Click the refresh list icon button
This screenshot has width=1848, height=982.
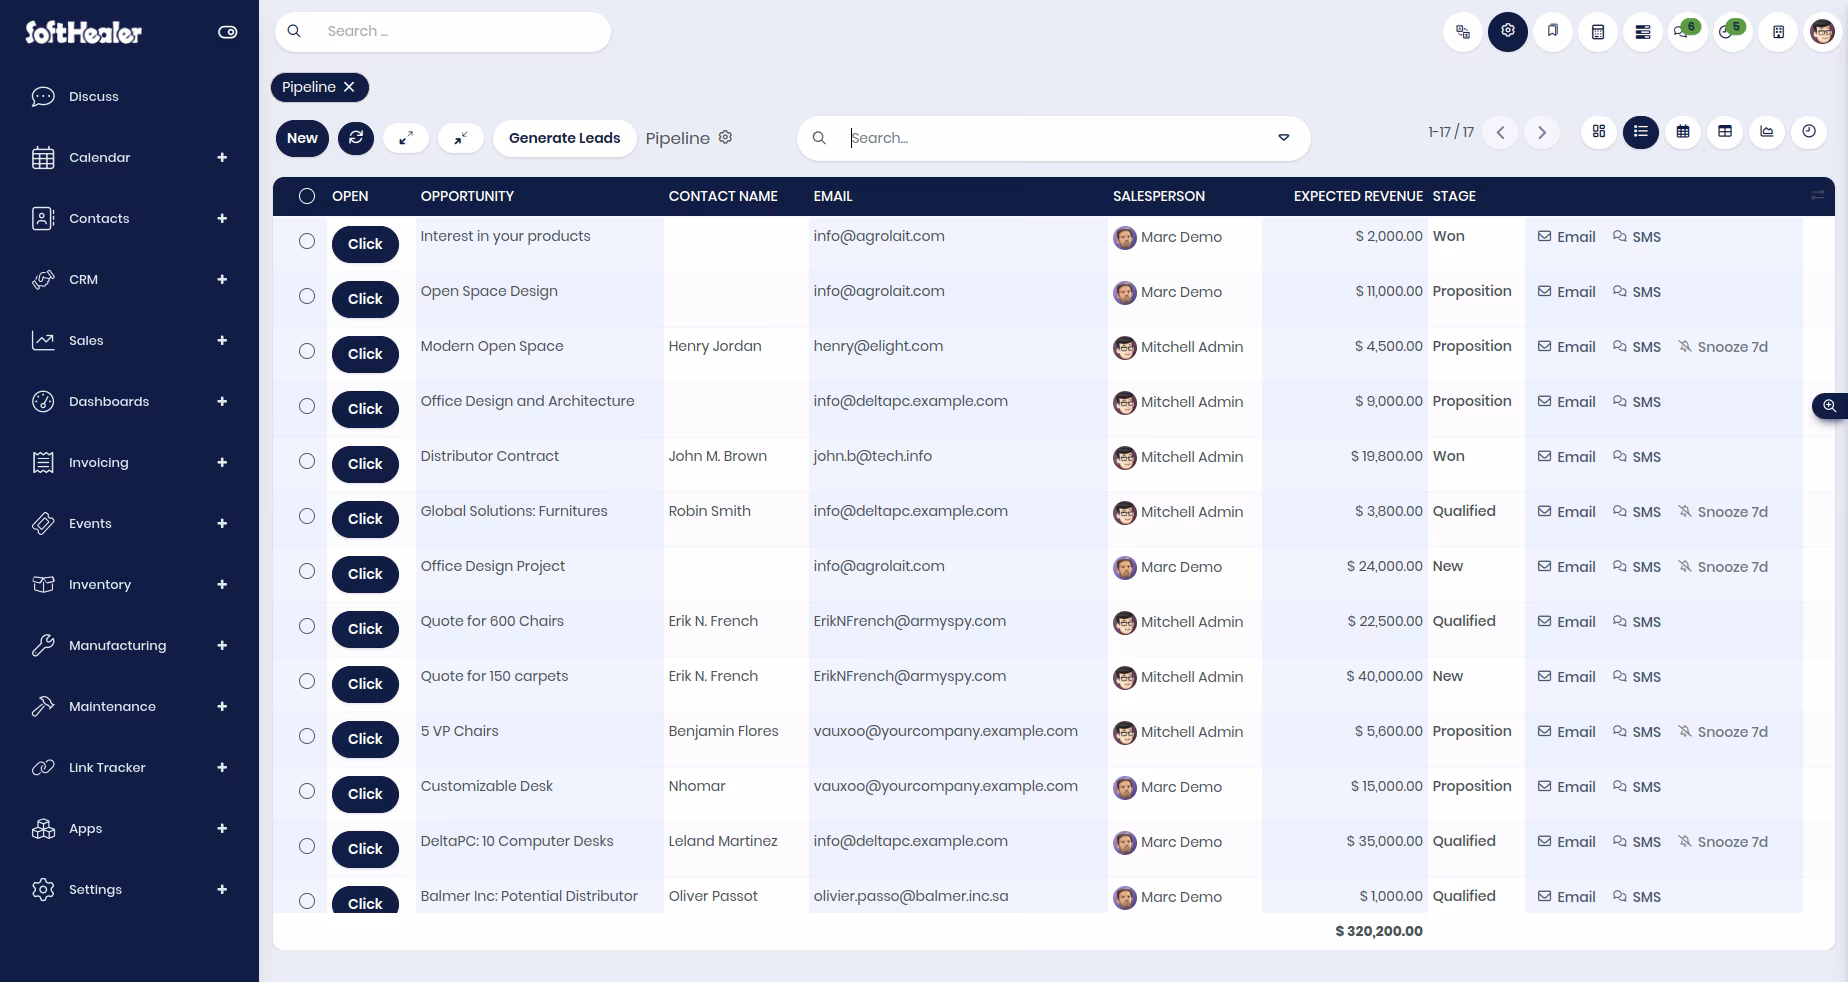(356, 138)
